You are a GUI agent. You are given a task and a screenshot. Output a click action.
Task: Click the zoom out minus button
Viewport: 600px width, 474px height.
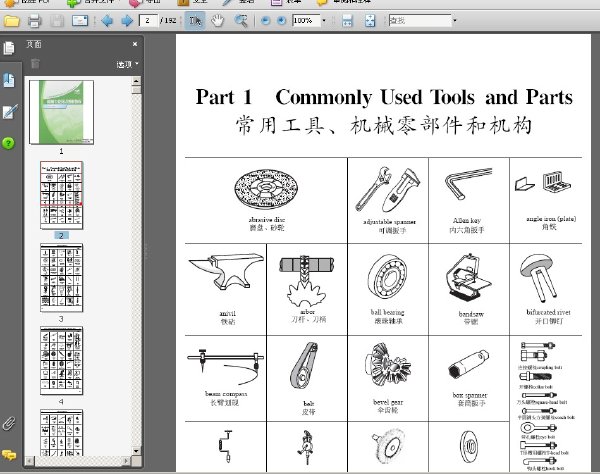pyautogui.click(x=265, y=21)
